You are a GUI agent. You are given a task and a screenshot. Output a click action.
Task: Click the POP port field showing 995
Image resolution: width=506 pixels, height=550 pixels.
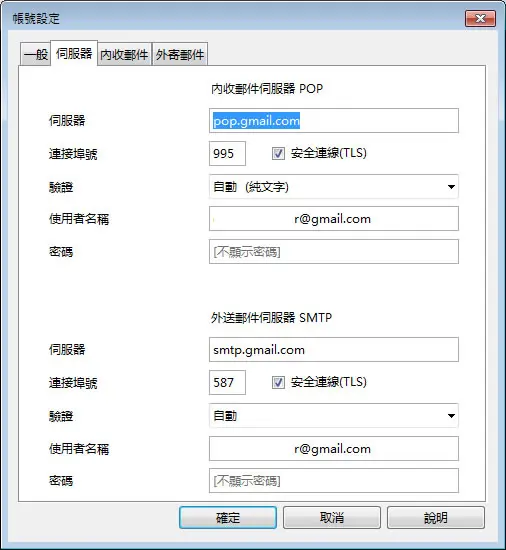click(x=227, y=153)
